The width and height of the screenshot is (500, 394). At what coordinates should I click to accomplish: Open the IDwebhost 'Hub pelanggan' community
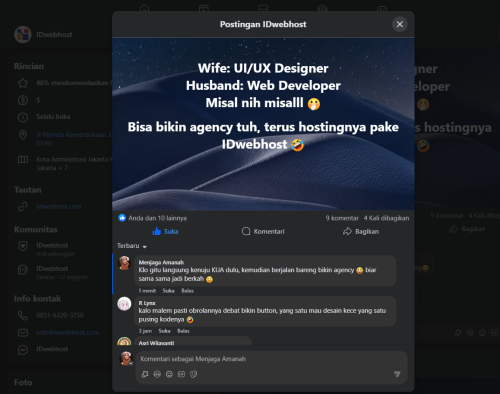point(55,249)
